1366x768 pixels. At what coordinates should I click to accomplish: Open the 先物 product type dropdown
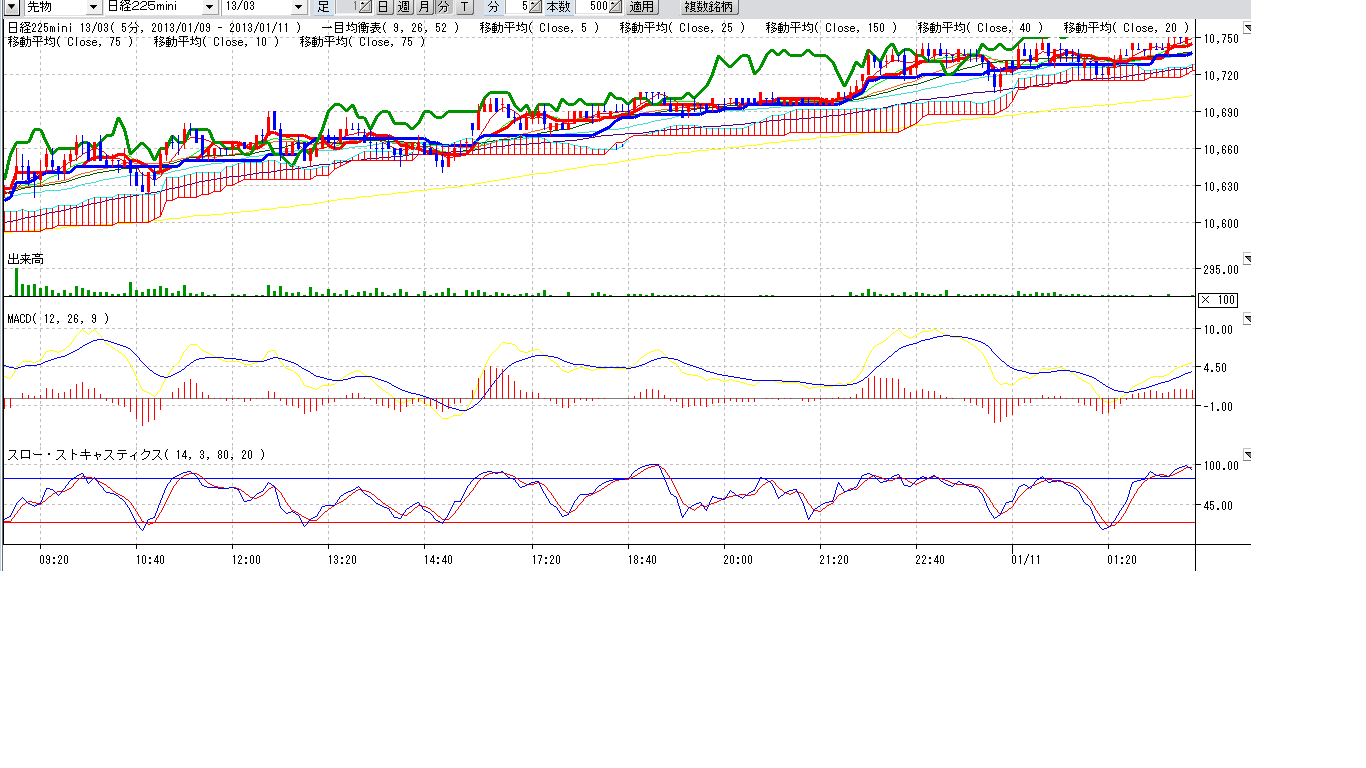pyautogui.click(x=93, y=7)
